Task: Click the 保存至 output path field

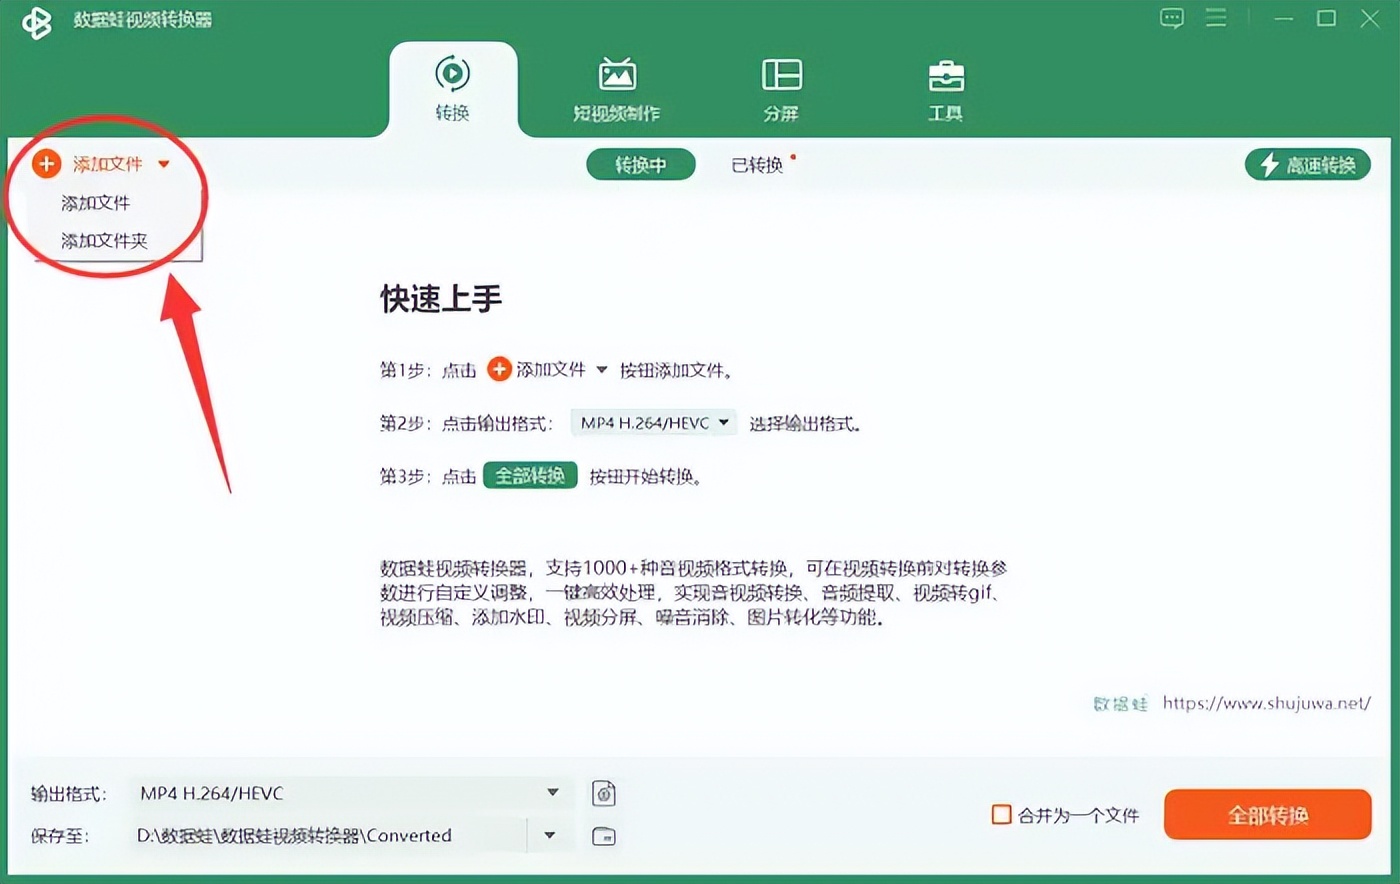Action: [330, 835]
